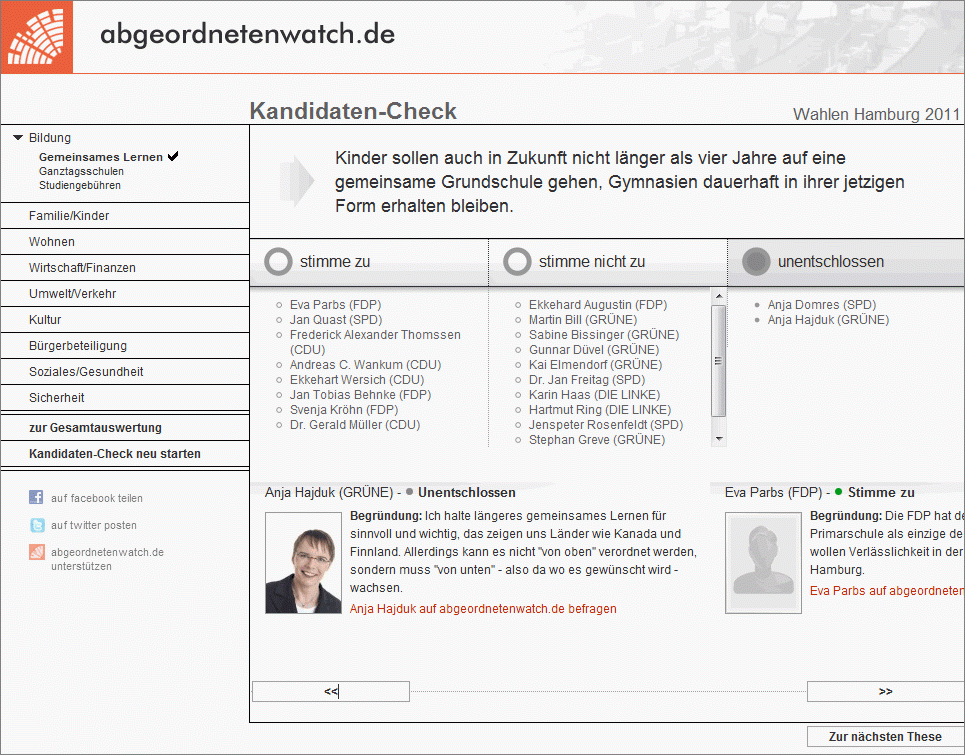965x755 pixels.
Task: Click the abgeordnetenwatch.de orange logo
Action: [37, 37]
